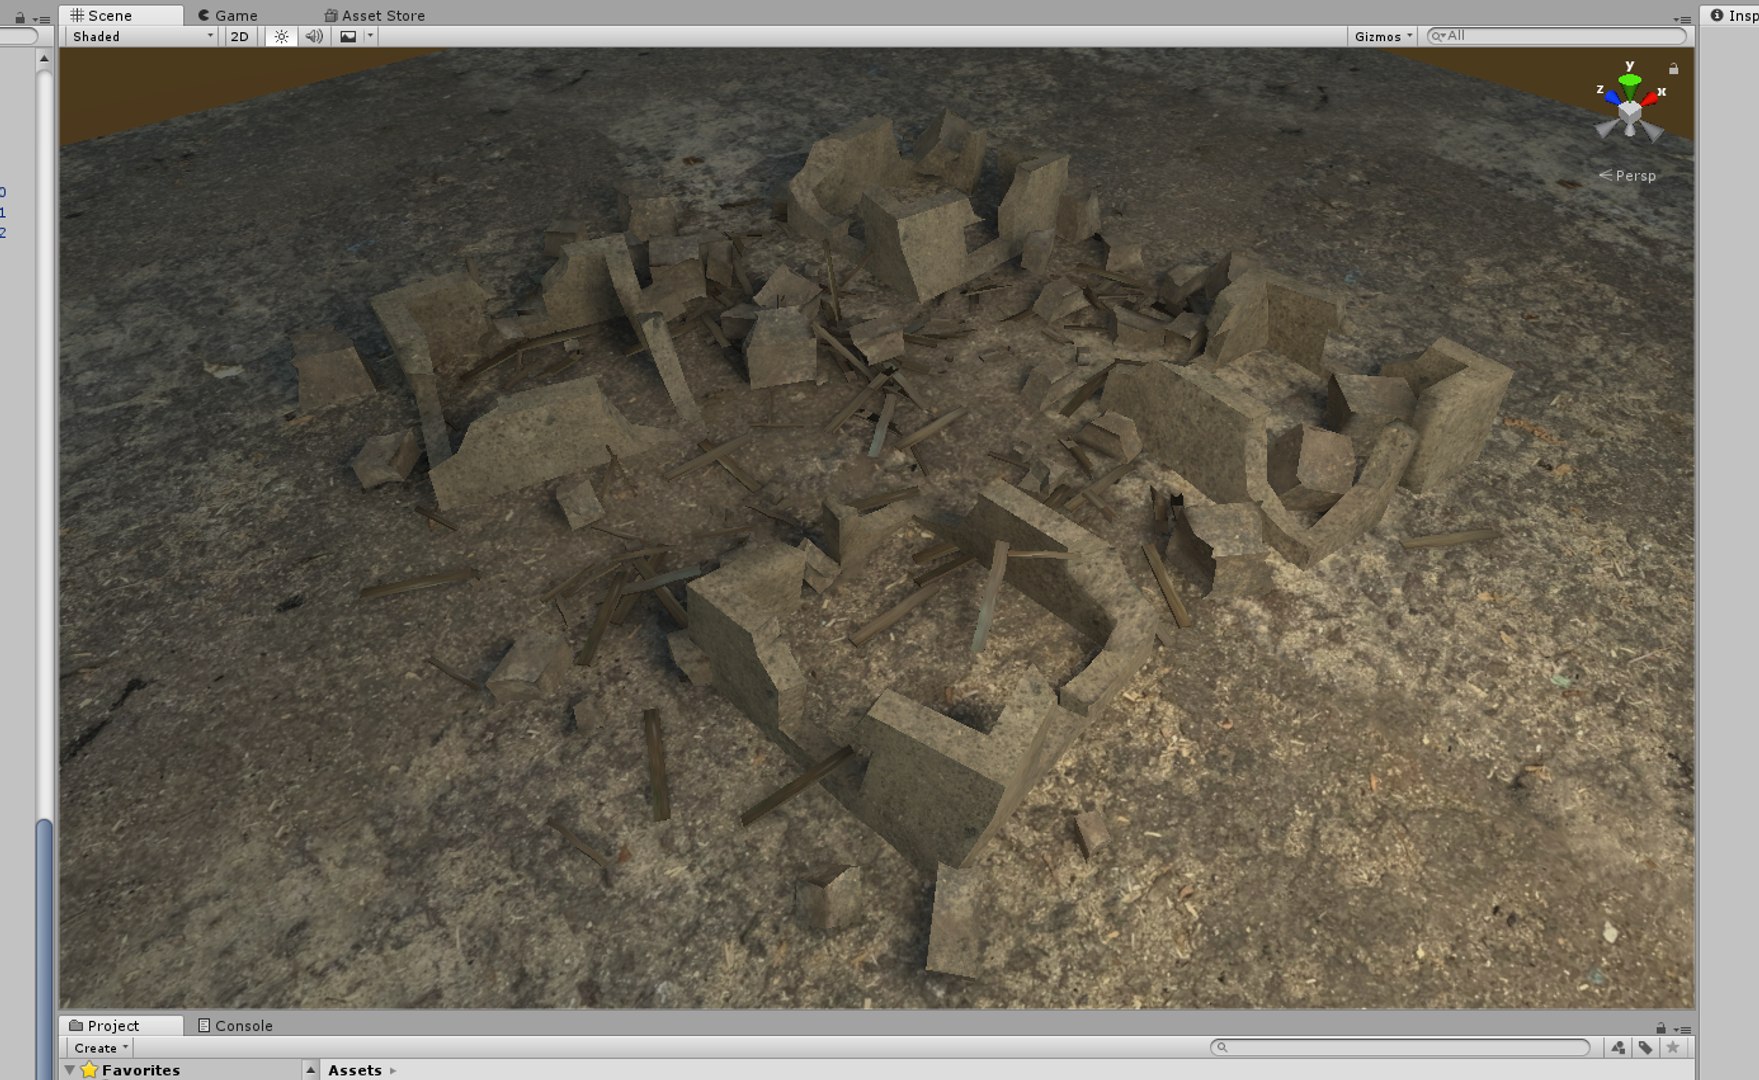This screenshot has height=1080, width=1759.
Task: Click the left panel scroll up arrow
Action: tap(43, 58)
